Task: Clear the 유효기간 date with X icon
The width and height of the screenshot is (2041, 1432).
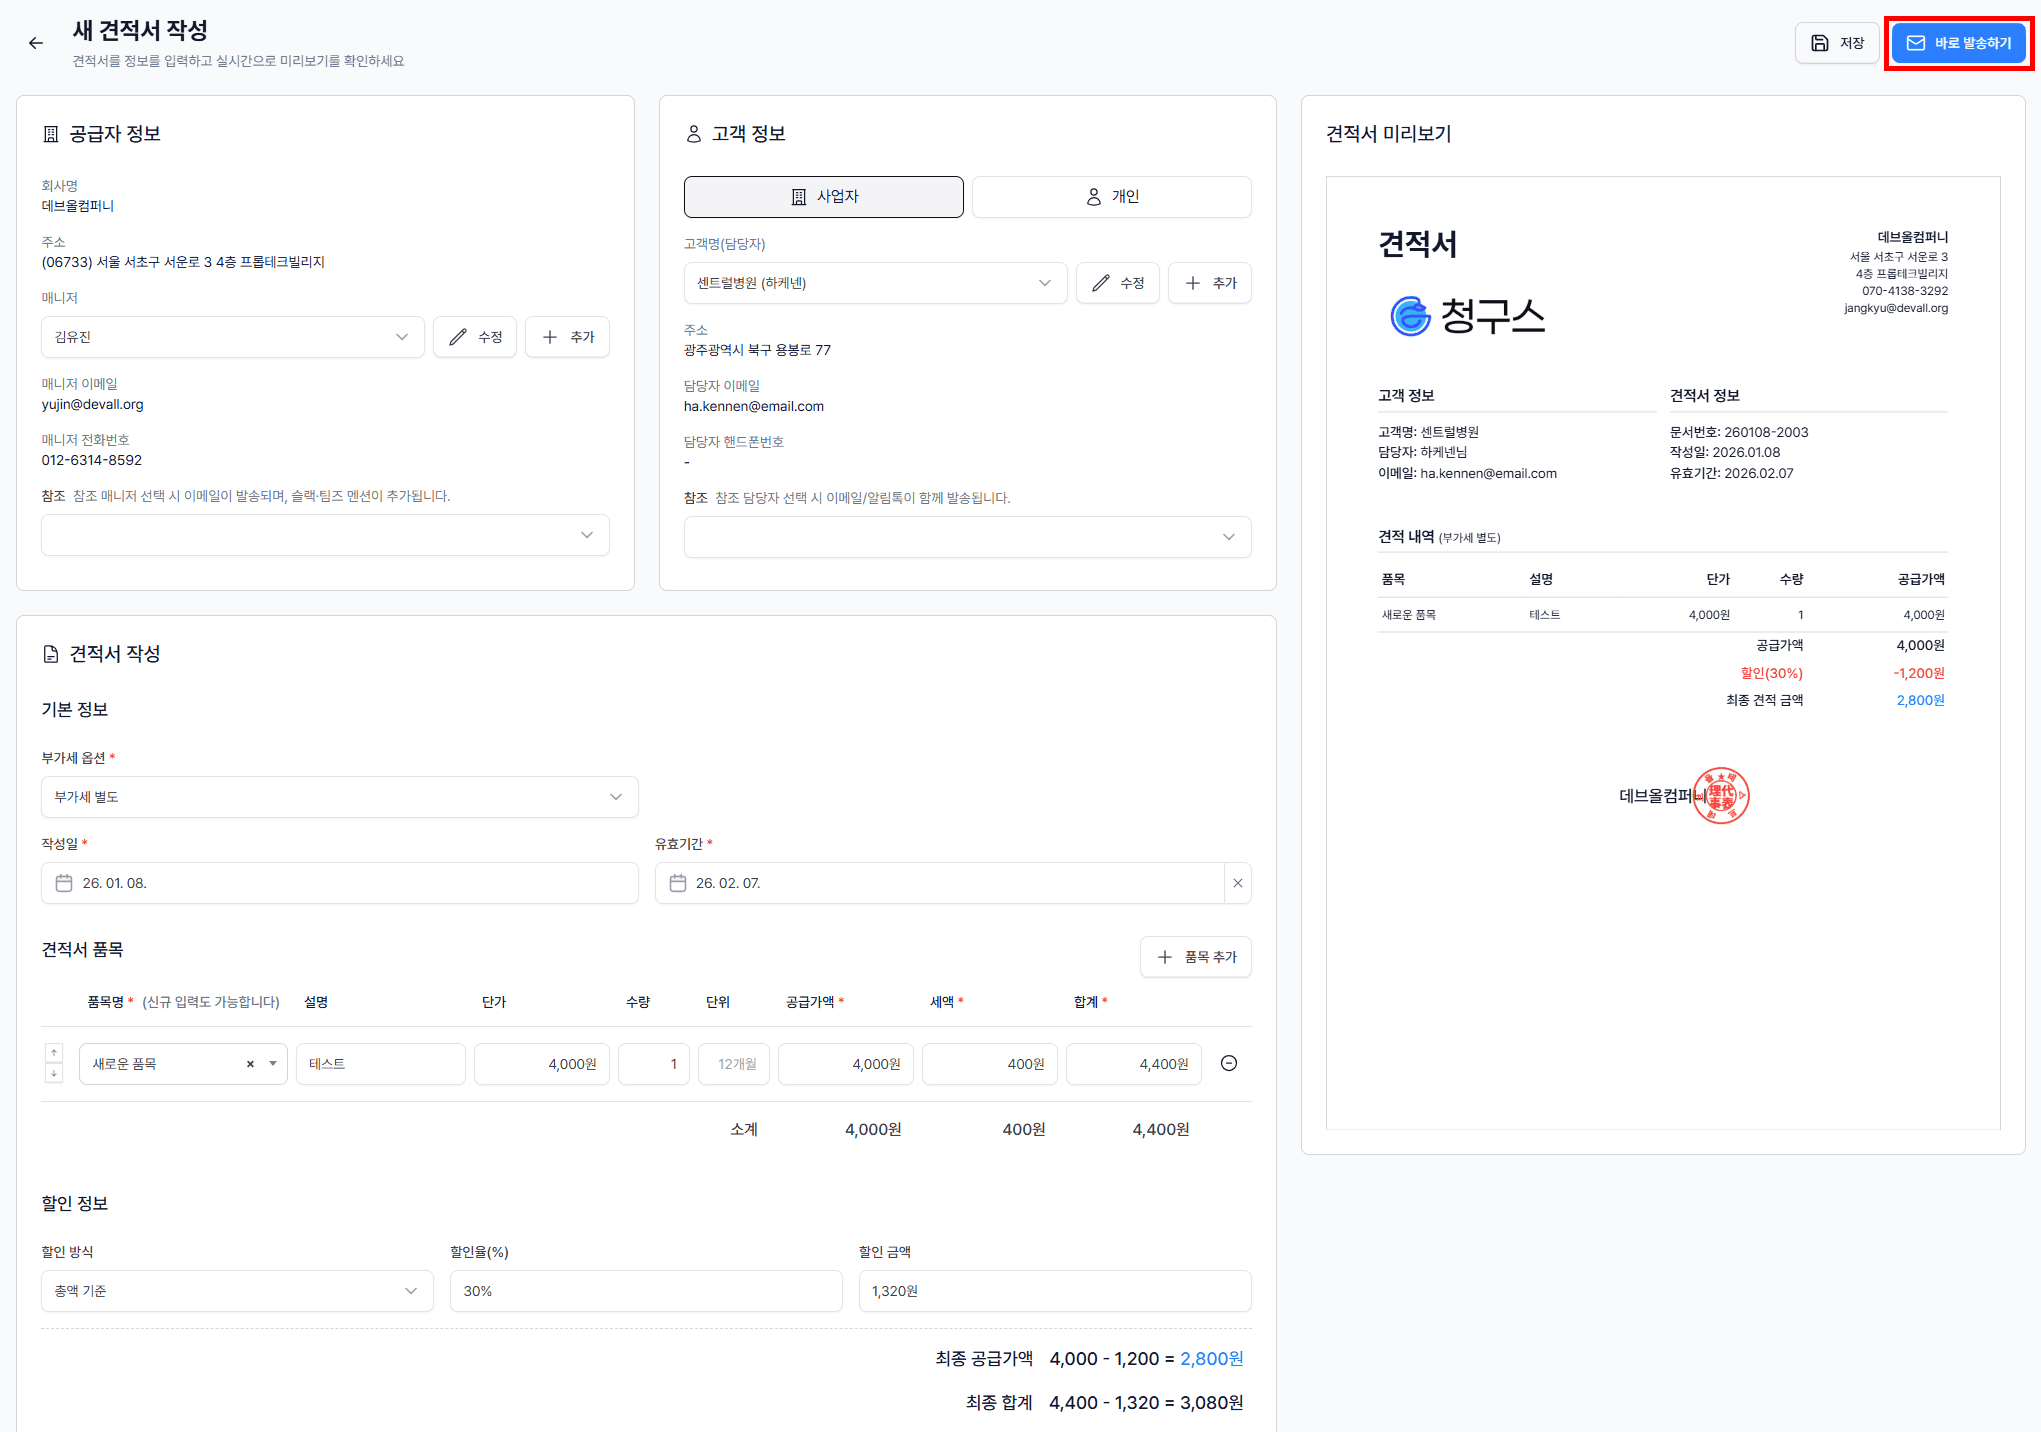Action: (1238, 883)
